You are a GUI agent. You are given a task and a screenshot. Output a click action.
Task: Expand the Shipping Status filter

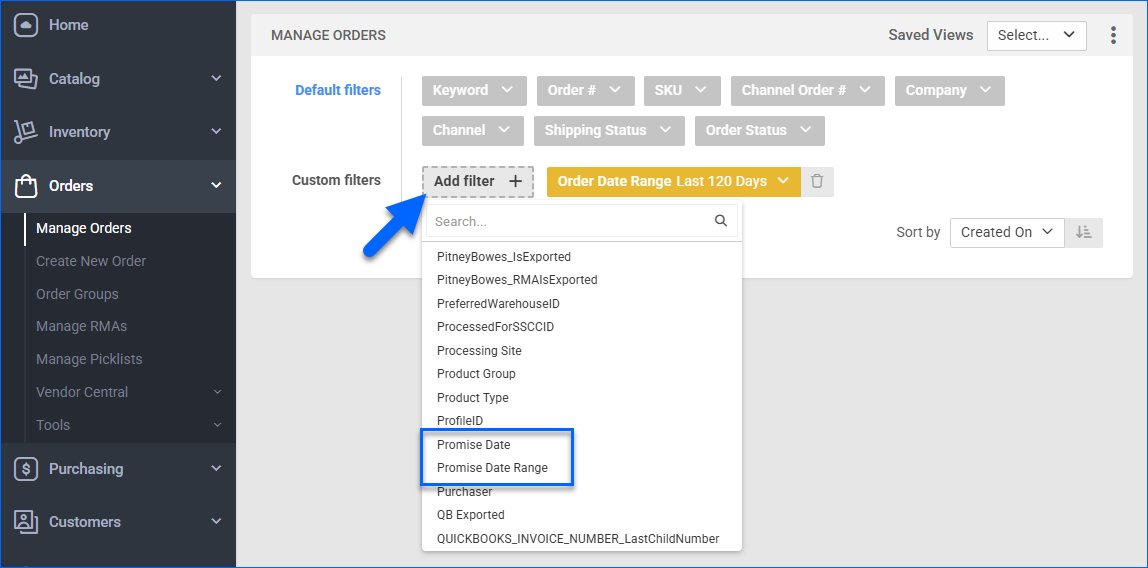[608, 130]
